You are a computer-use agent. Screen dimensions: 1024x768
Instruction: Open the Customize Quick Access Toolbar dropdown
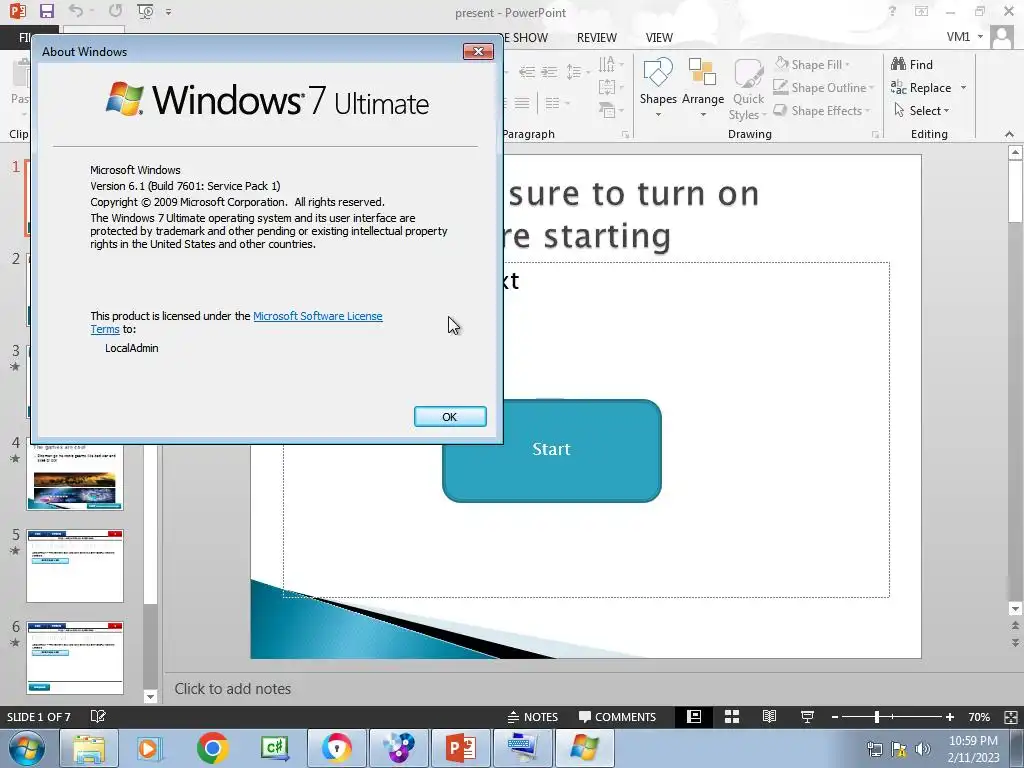(168, 12)
